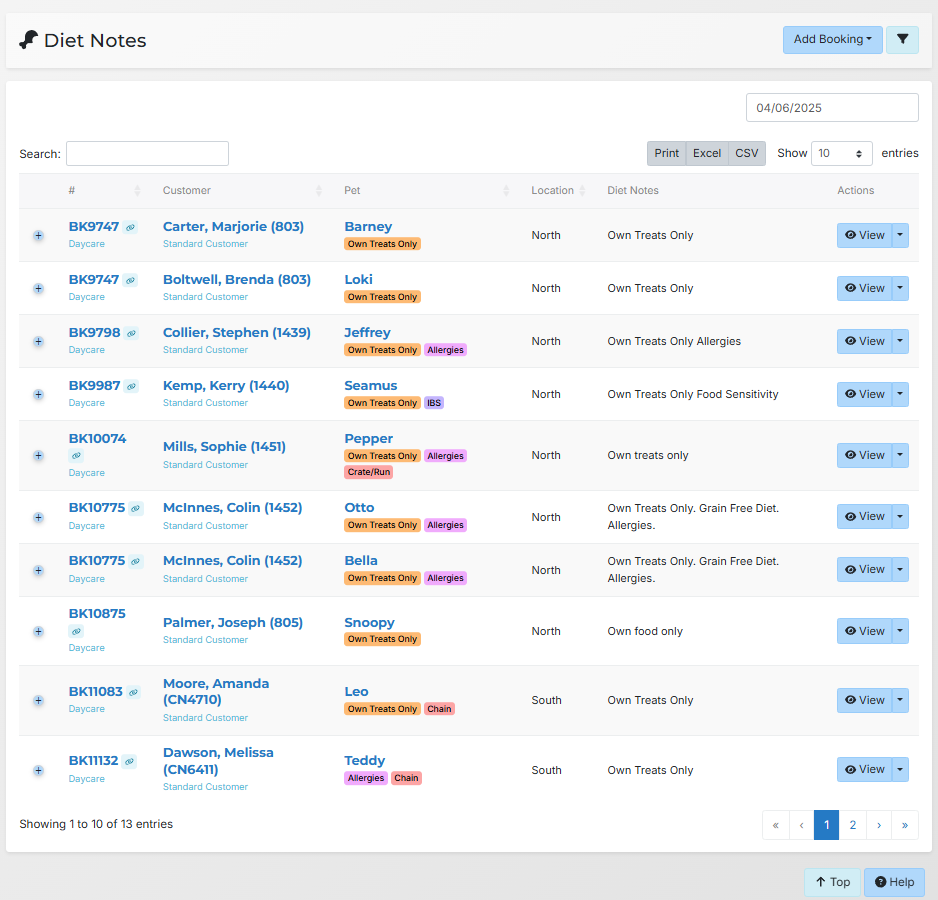This screenshot has width=938, height=900.
Task: Open customer Collier, Stephen (1439)
Action: 236,333
